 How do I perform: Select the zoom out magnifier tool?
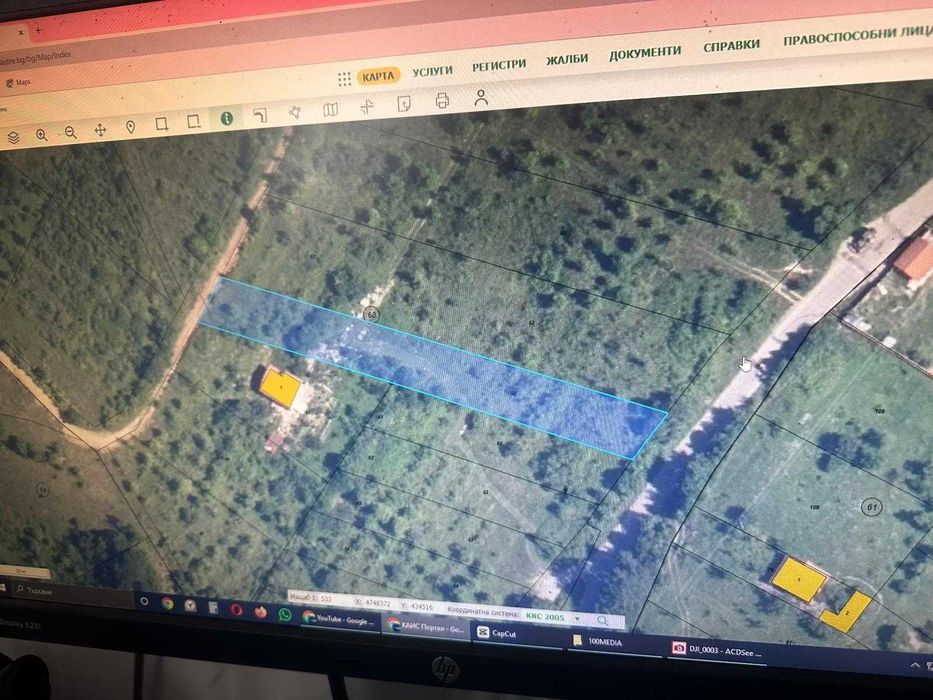[71, 132]
